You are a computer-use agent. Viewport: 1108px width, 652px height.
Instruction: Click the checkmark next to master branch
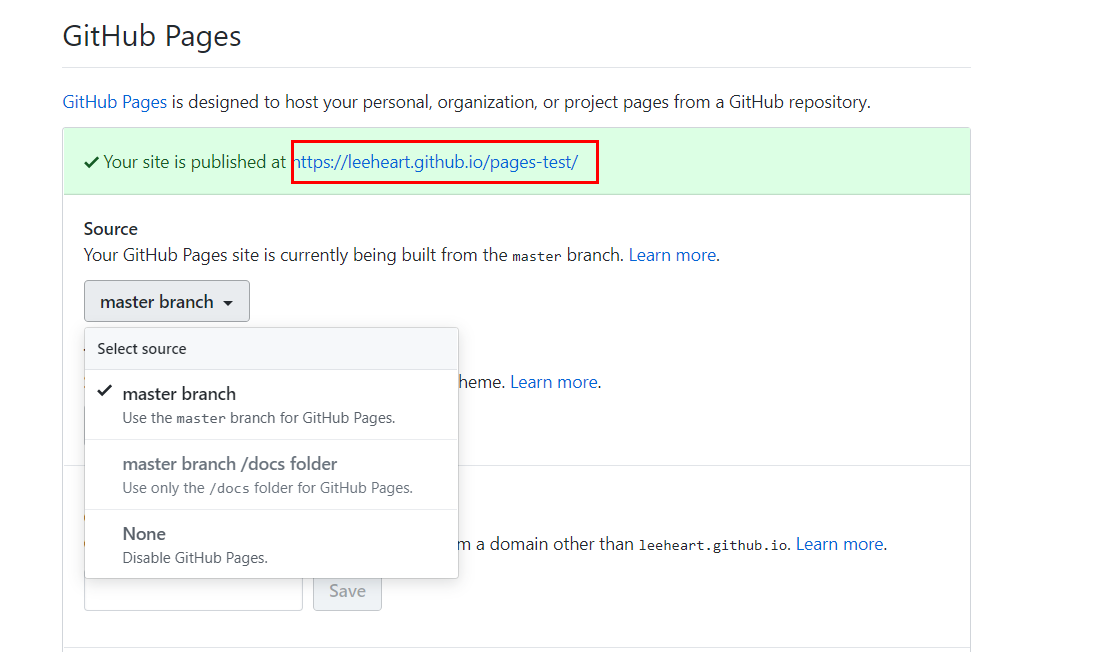click(105, 391)
